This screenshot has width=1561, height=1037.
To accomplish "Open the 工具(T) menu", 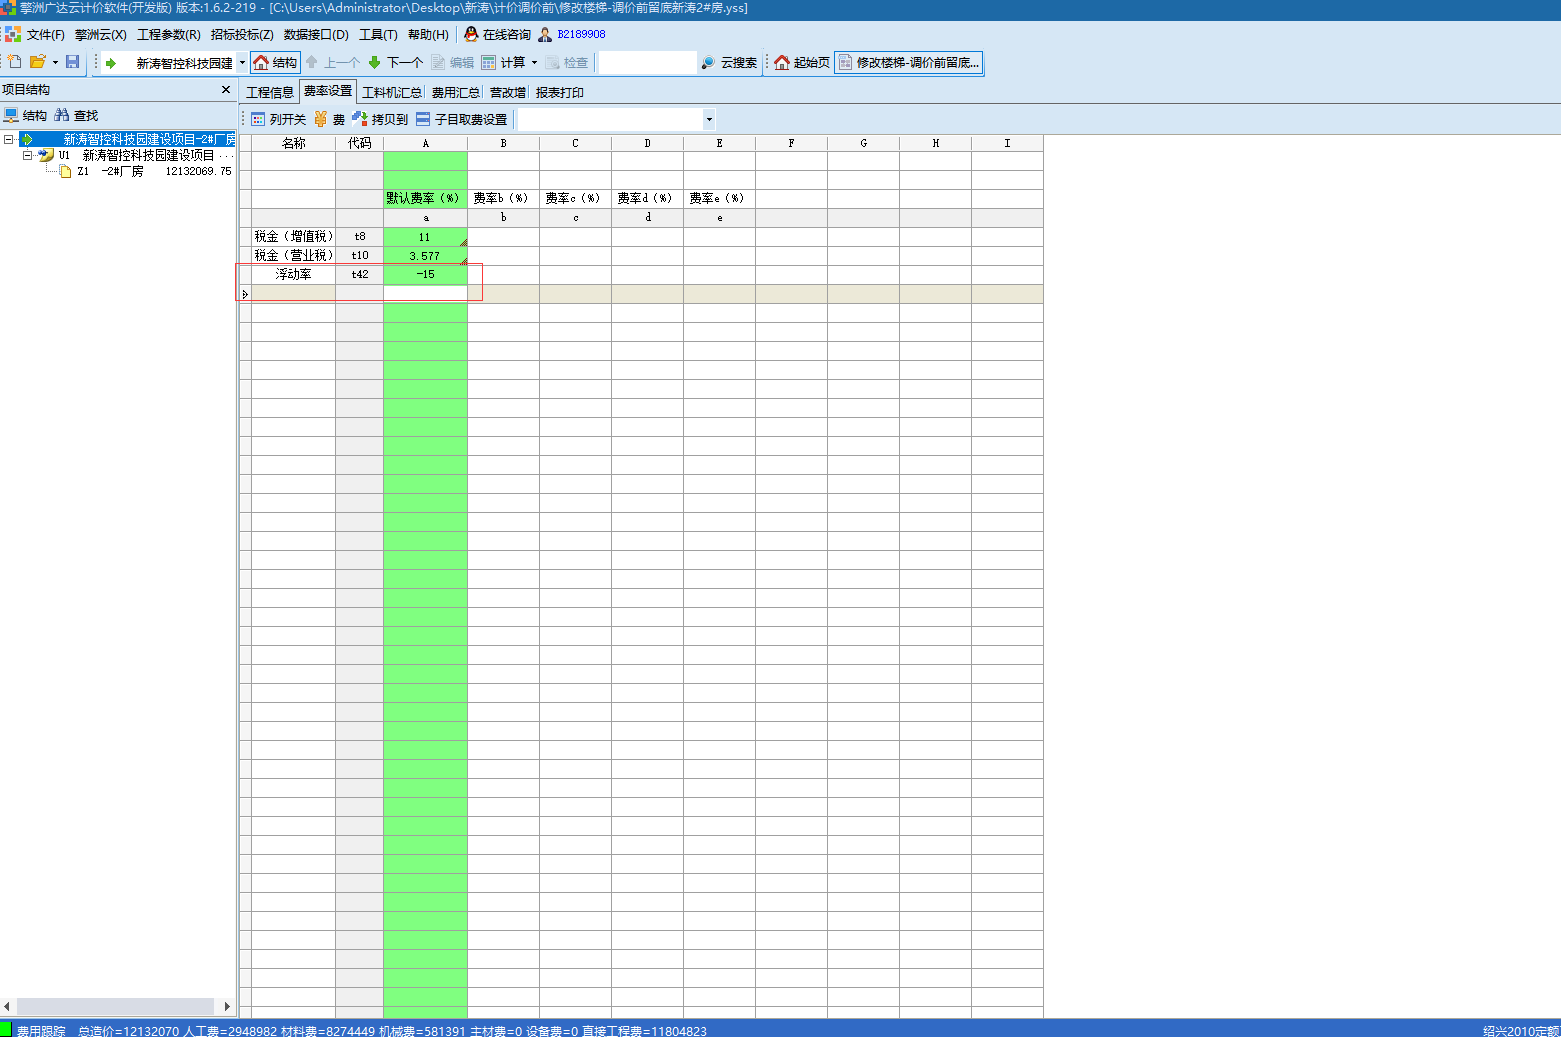I will pyautogui.click(x=378, y=34).
